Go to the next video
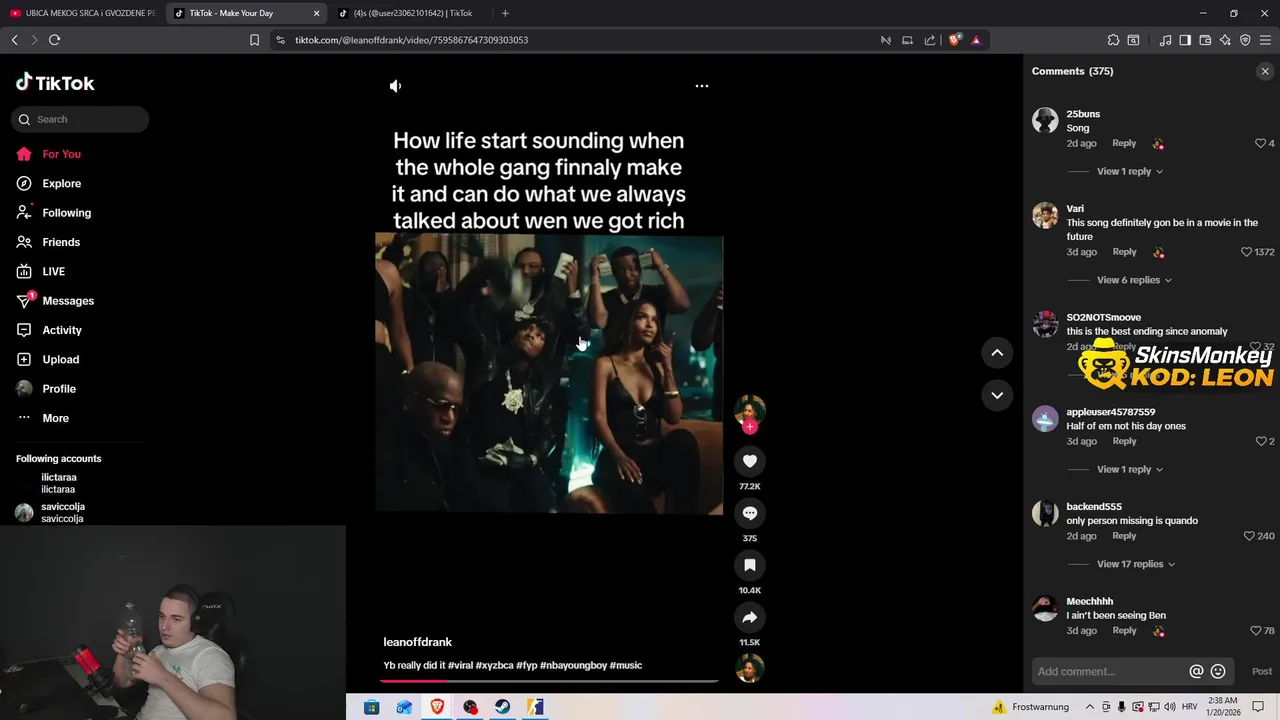This screenshot has height=720, width=1280. [x=997, y=395]
